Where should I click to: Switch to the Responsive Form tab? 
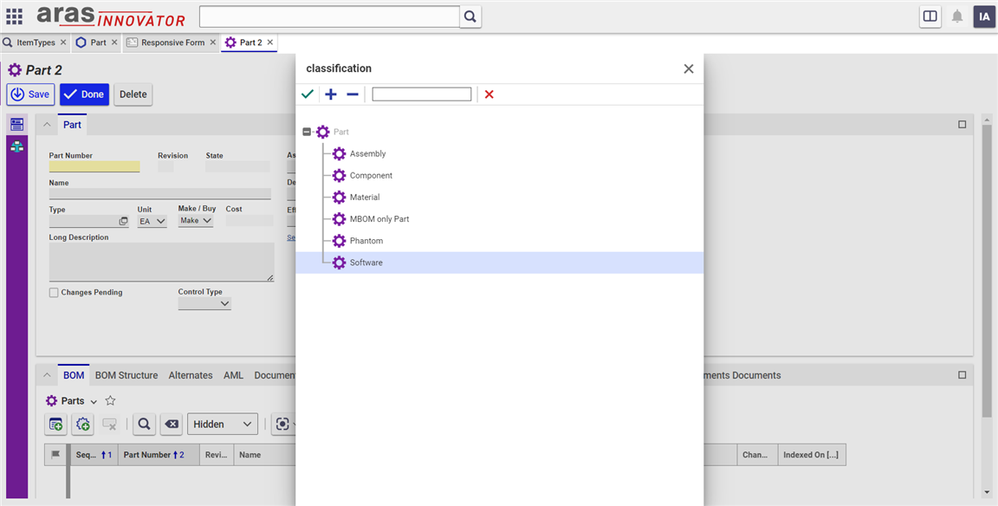[172, 43]
